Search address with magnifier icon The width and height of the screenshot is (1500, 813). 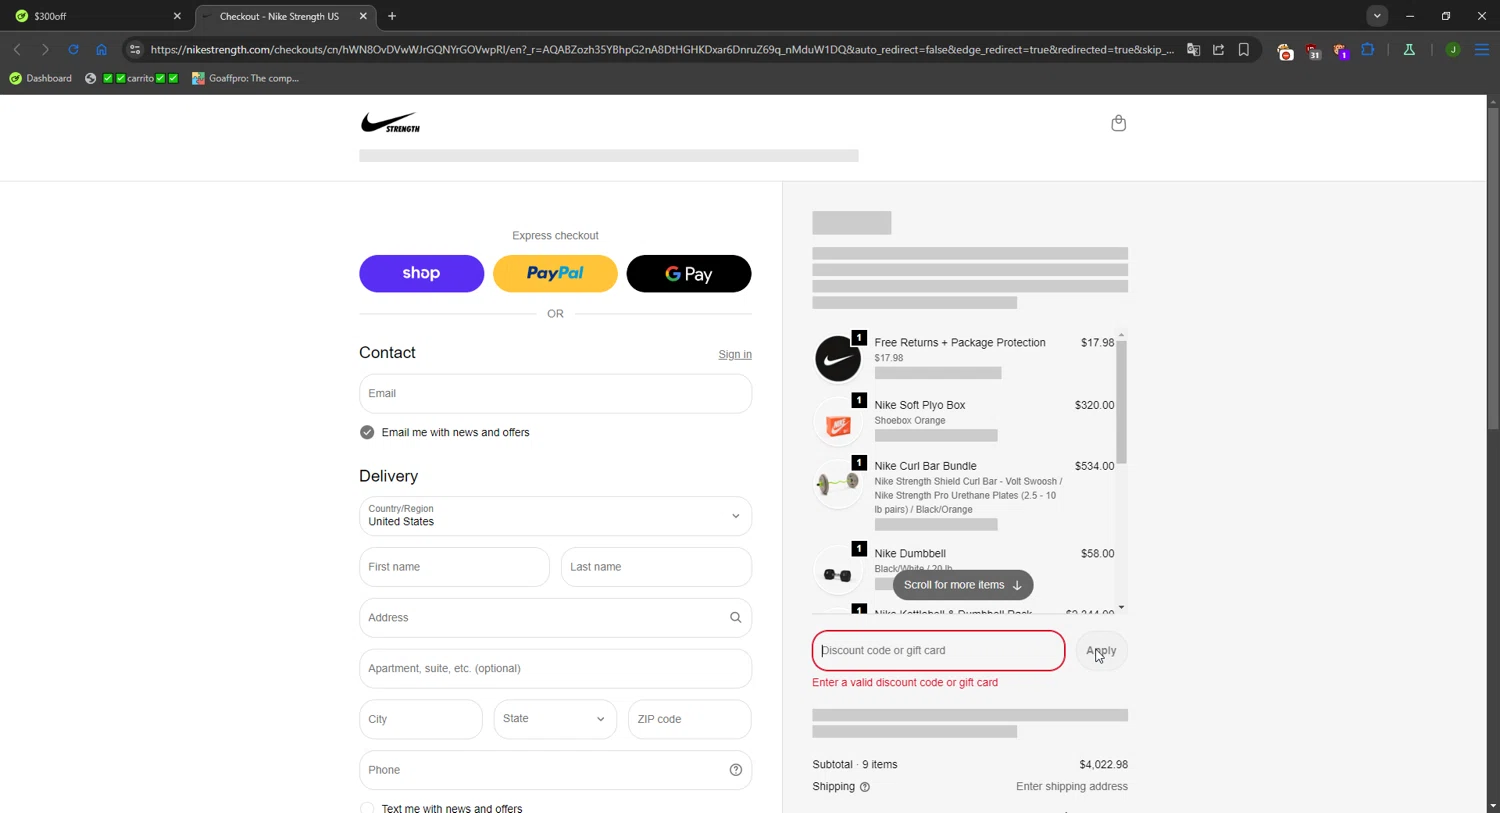tap(735, 618)
